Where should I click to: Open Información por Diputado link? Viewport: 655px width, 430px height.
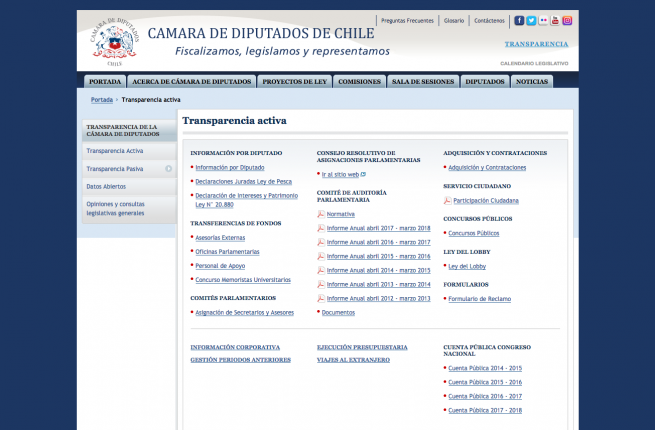click(229, 167)
